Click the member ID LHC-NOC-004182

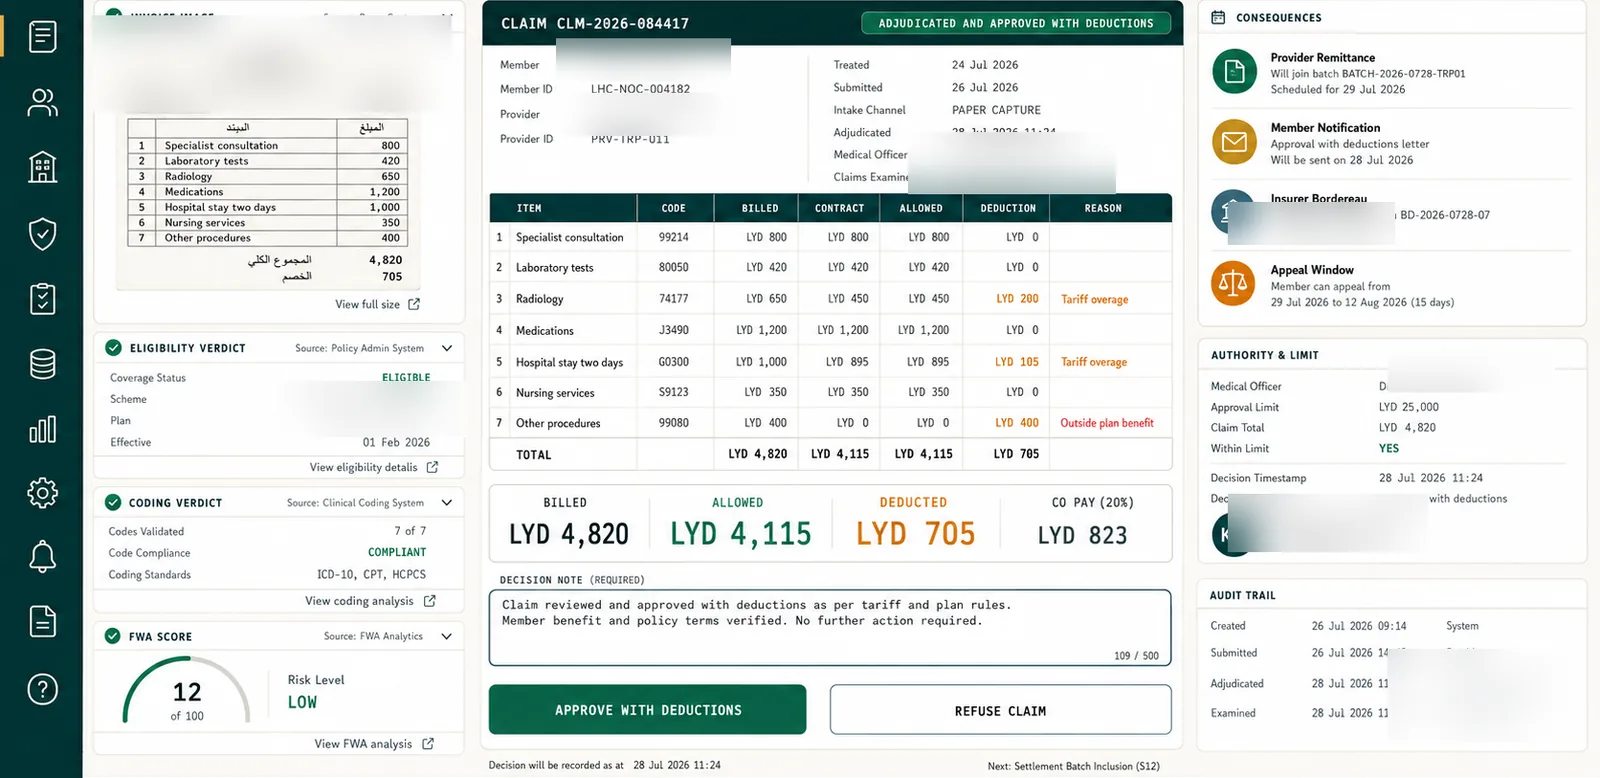[640, 89]
